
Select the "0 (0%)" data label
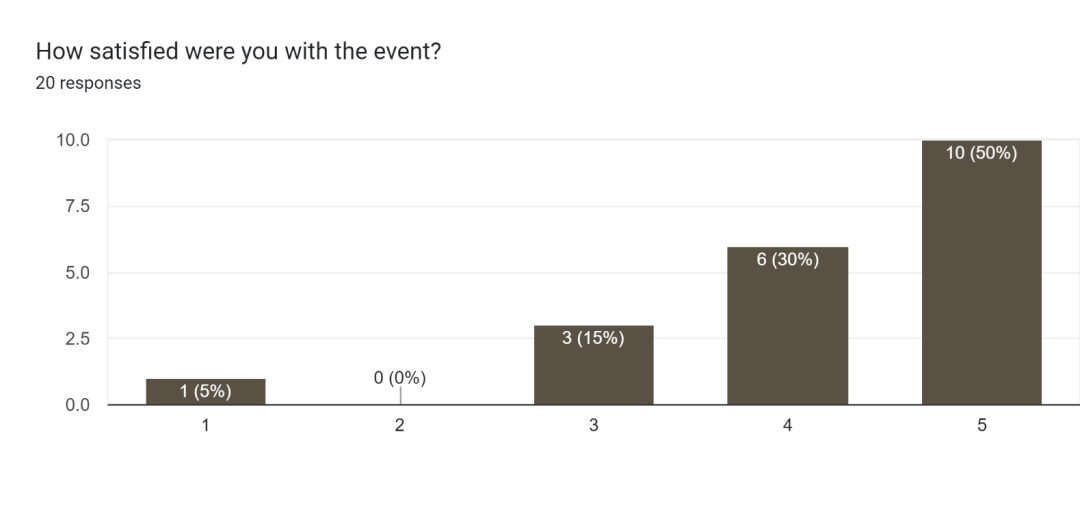pyautogui.click(x=400, y=378)
